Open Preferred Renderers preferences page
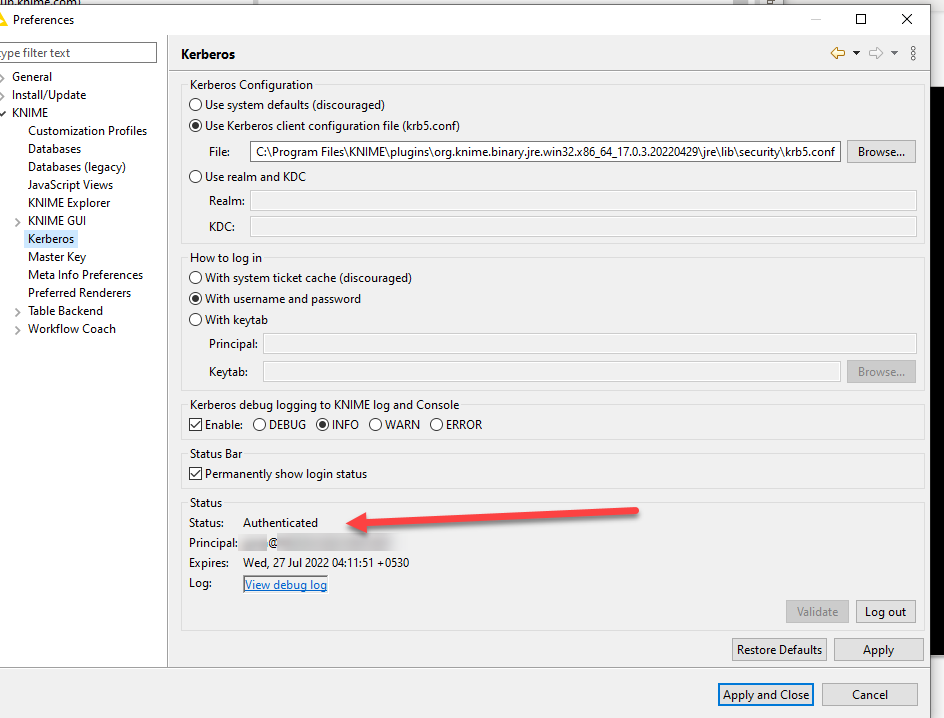The height and width of the screenshot is (718, 944). [79, 293]
